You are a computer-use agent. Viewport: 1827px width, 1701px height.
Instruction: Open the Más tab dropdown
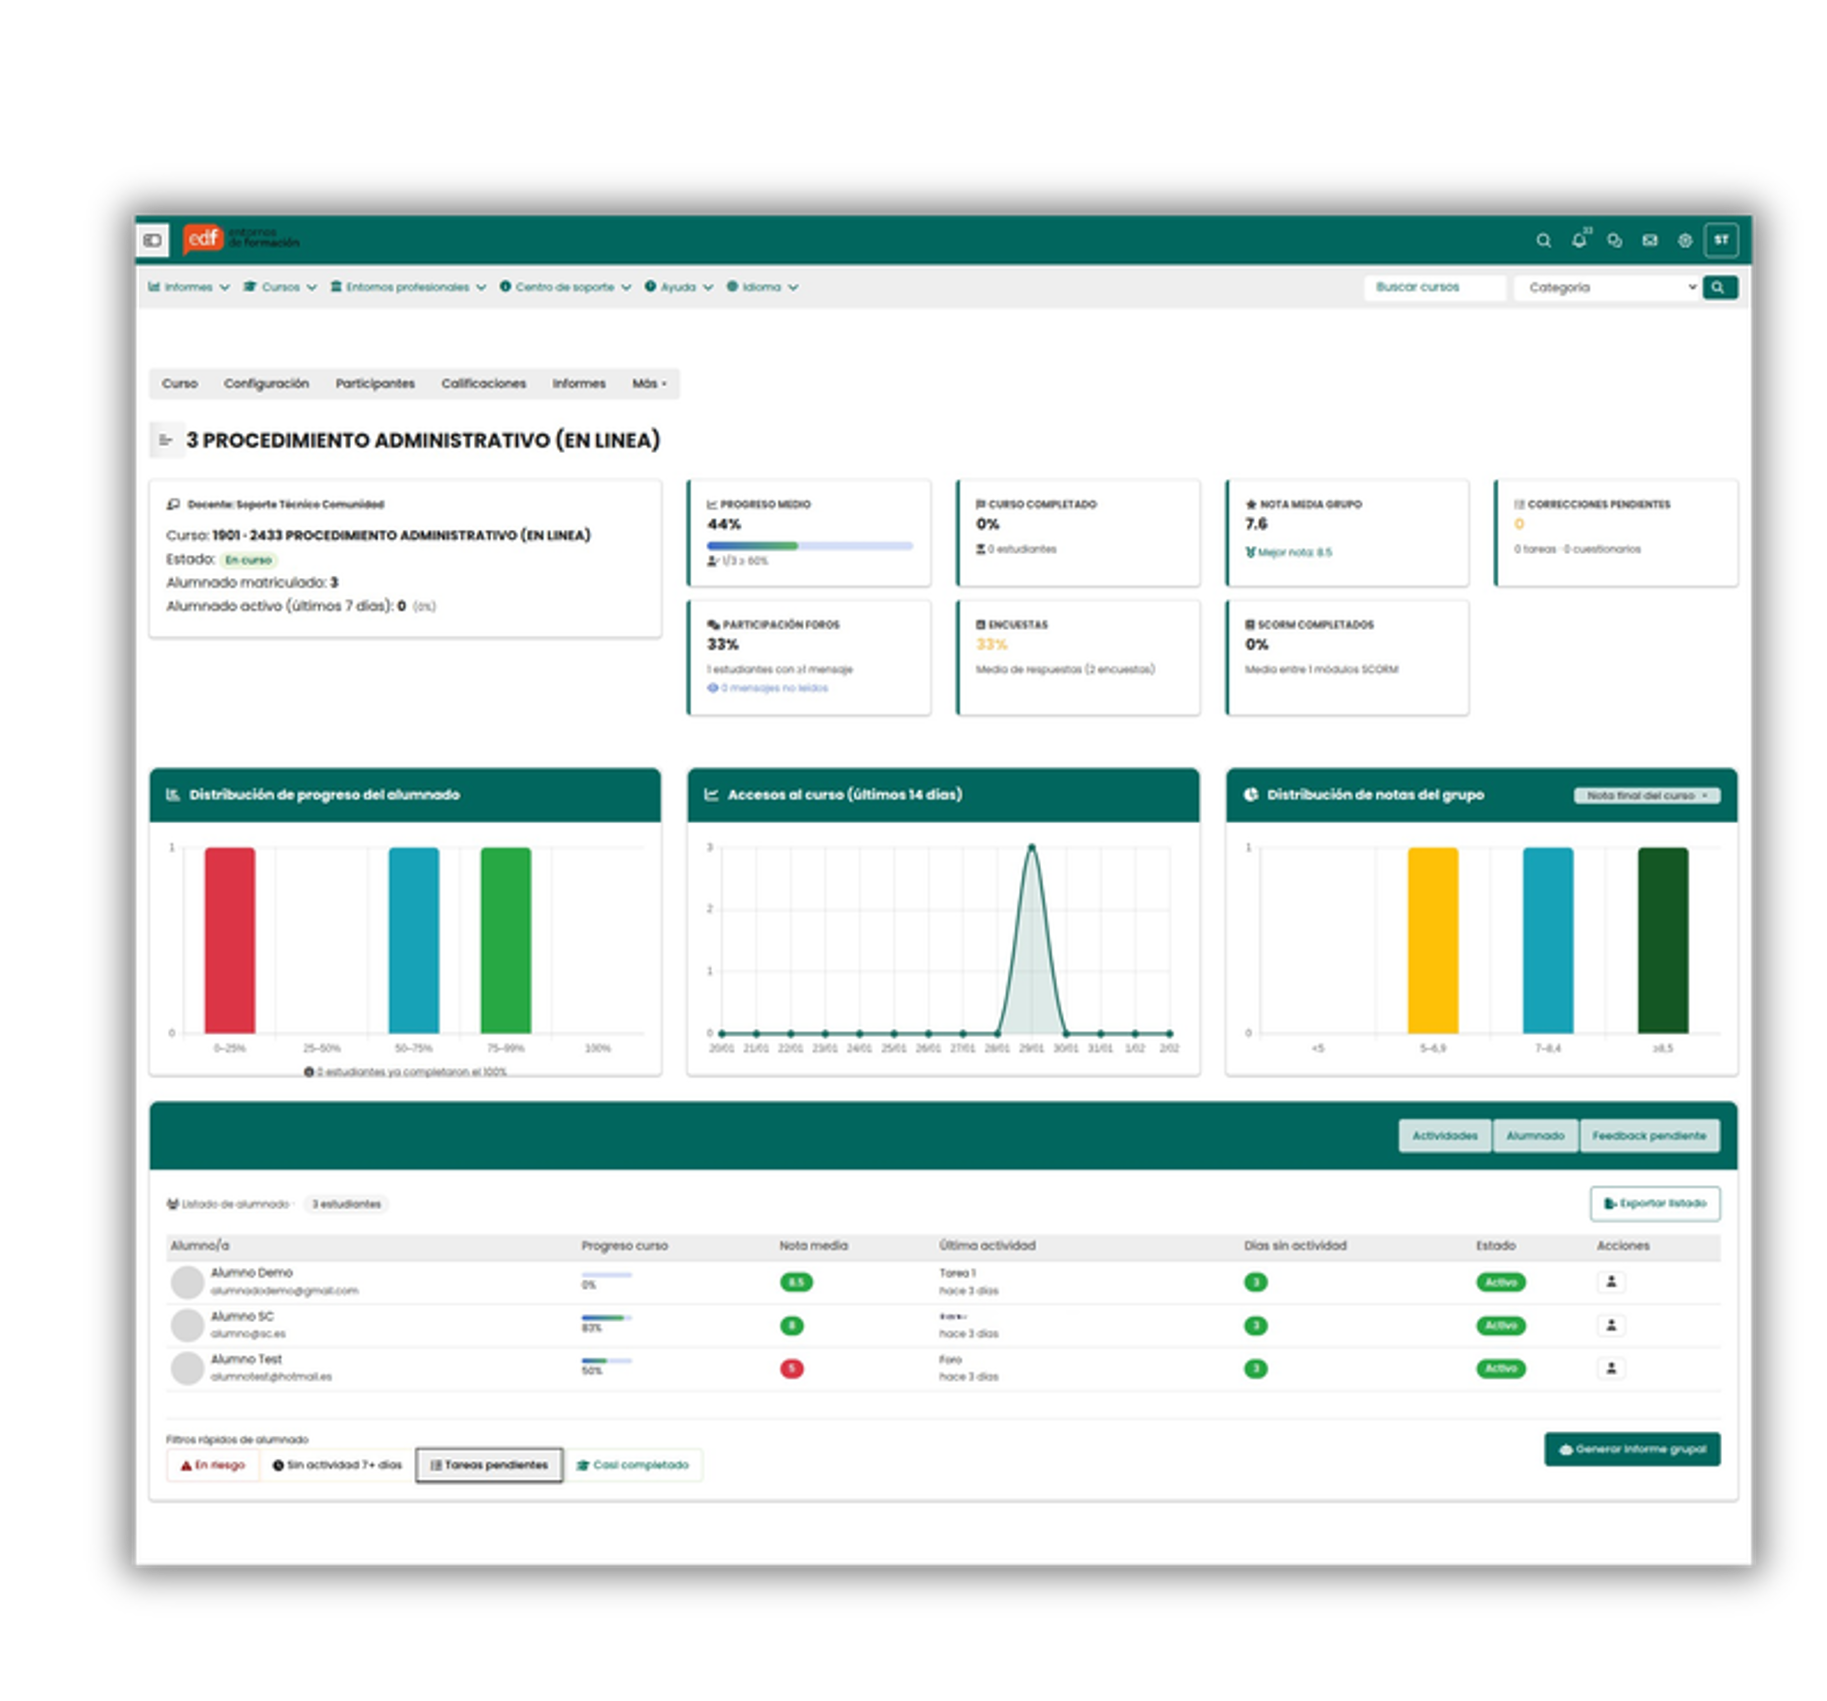649,384
